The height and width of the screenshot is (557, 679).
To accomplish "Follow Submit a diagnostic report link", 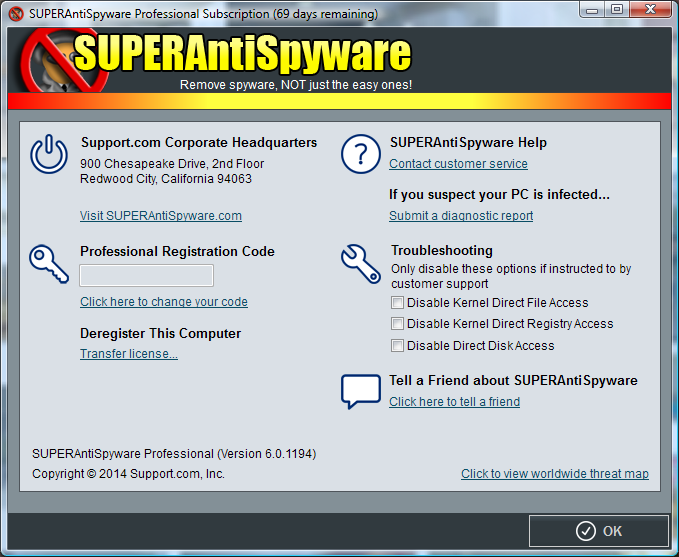I will pos(461,216).
